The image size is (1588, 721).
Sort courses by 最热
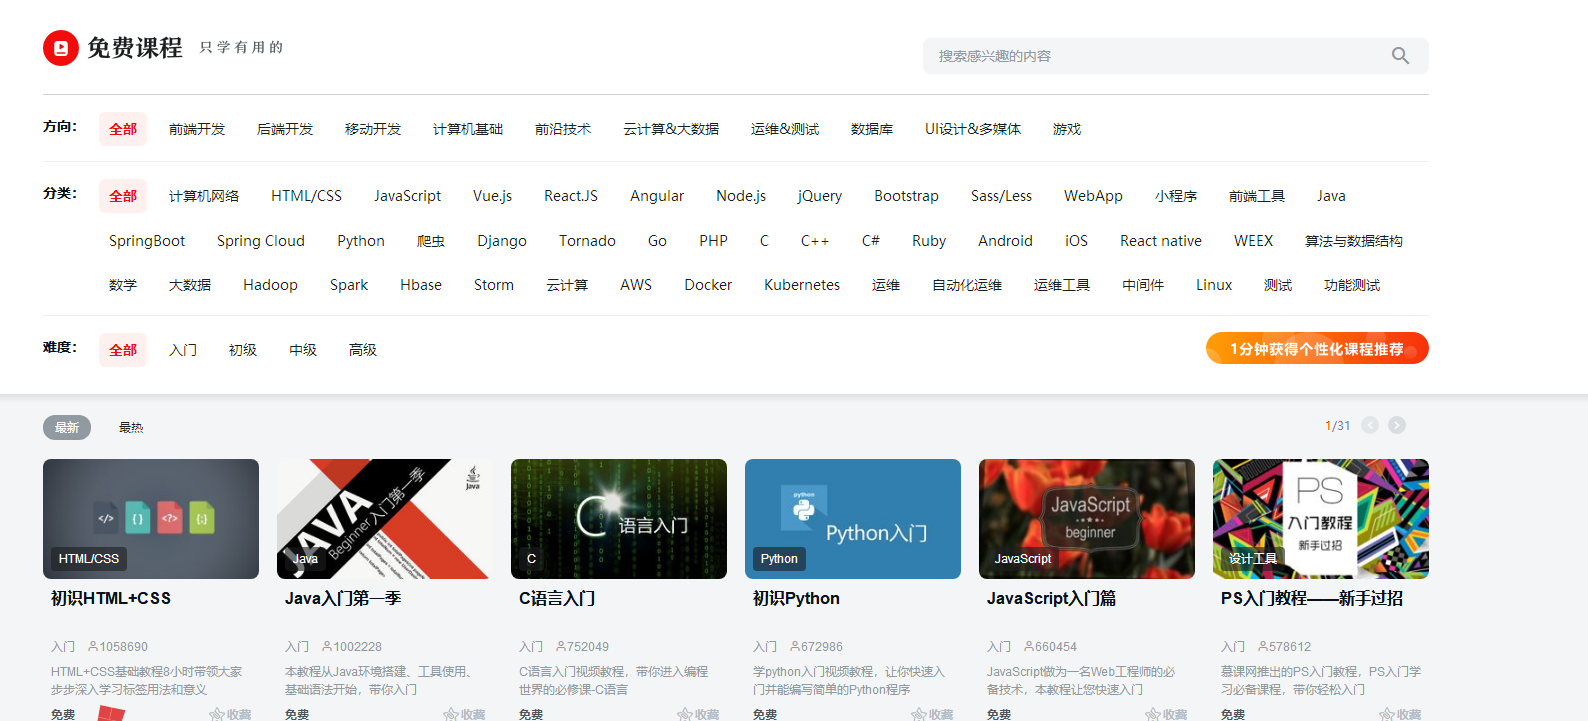coord(131,427)
